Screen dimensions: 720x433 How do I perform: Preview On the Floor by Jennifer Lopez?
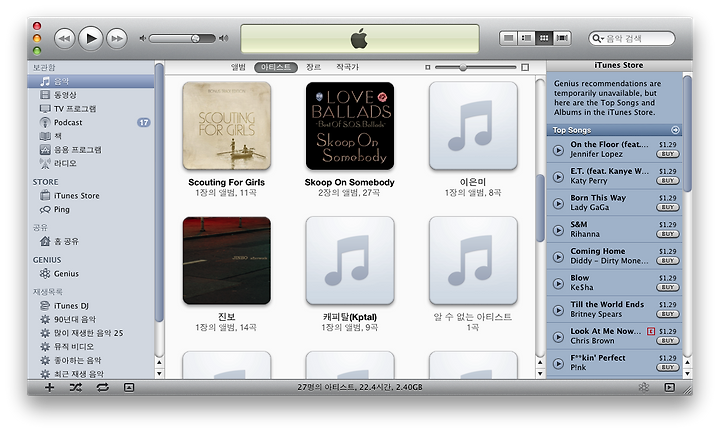pyautogui.click(x=558, y=150)
